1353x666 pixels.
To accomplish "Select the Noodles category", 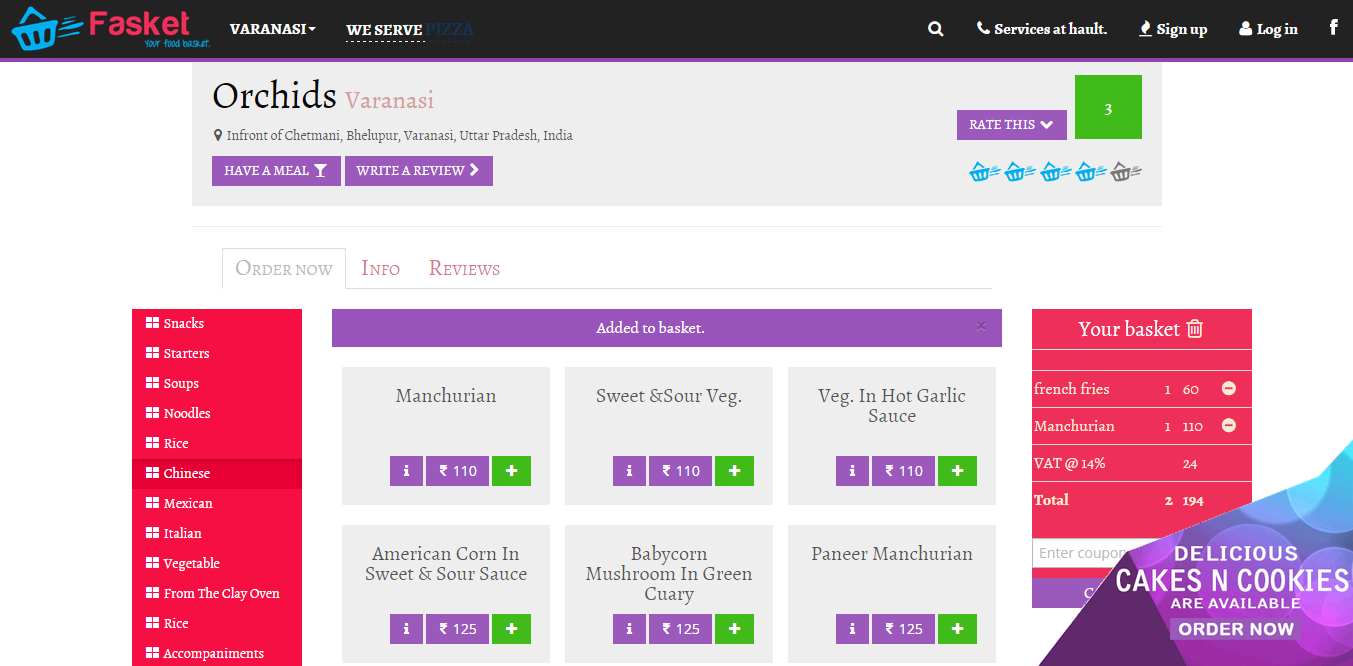I will [217, 413].
